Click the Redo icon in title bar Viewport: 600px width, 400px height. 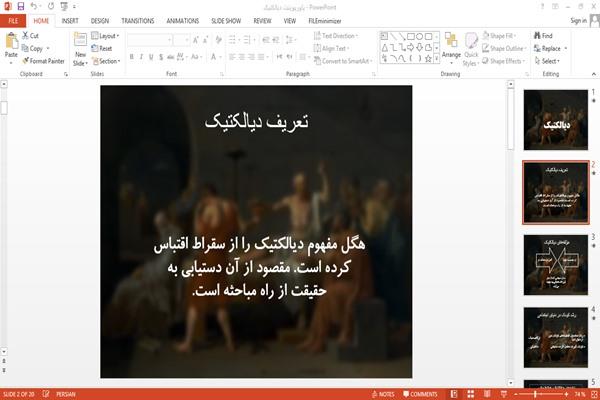(x=51, y=6)
